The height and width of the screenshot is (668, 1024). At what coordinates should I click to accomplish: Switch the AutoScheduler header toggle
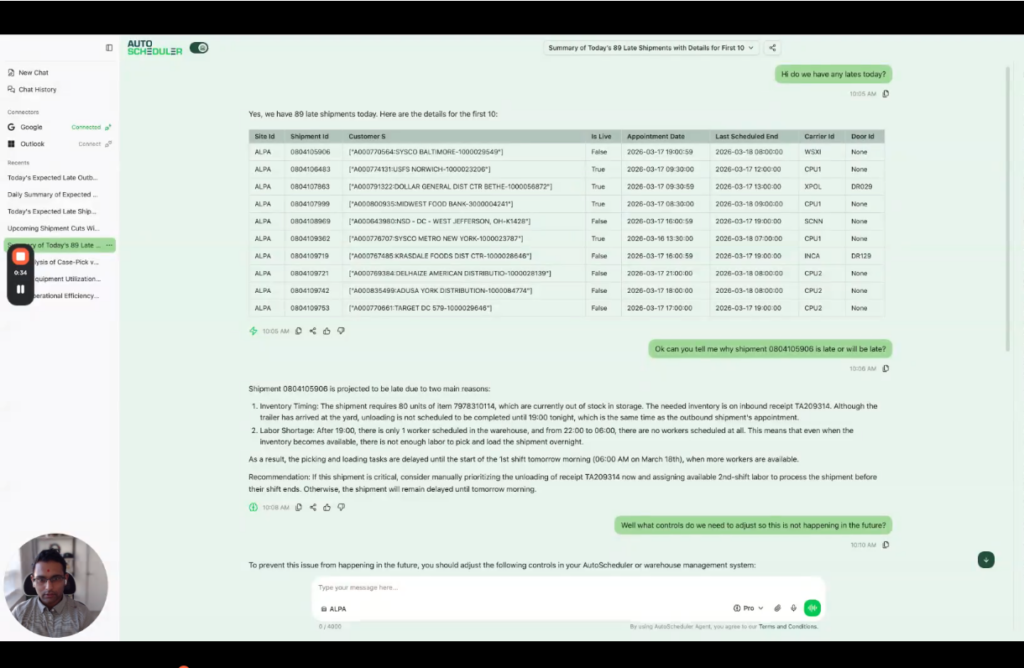click(x=198, y=47)
